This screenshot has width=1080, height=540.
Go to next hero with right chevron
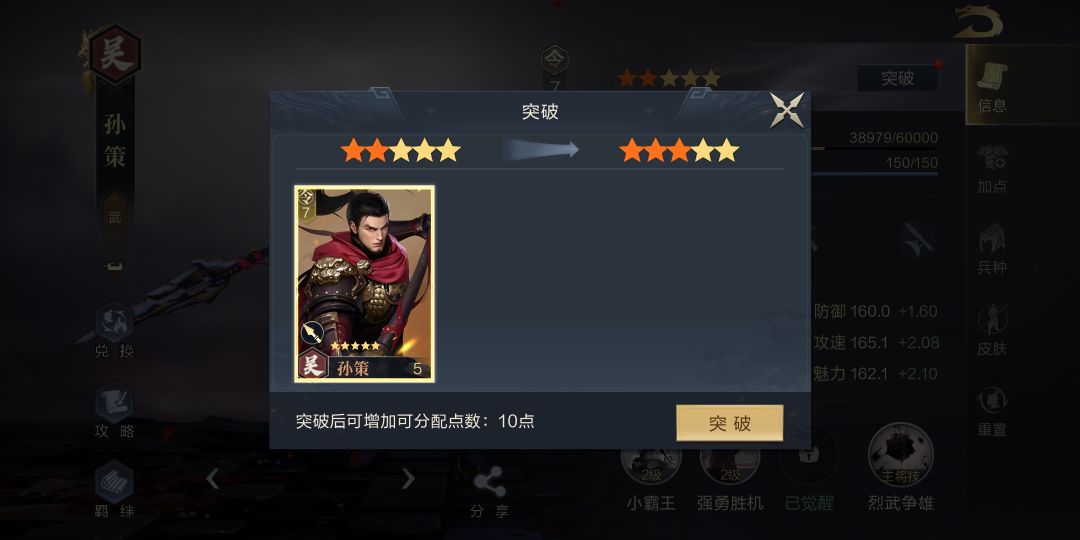pos(408,478)
